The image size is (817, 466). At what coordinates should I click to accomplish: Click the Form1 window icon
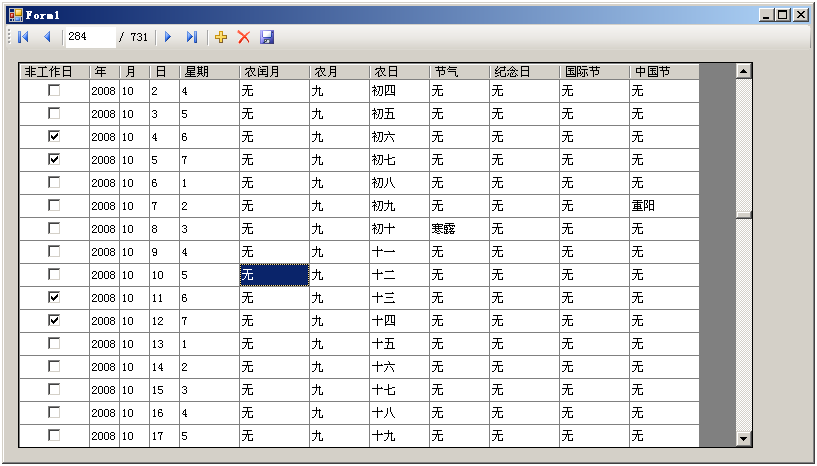[16, 15]
